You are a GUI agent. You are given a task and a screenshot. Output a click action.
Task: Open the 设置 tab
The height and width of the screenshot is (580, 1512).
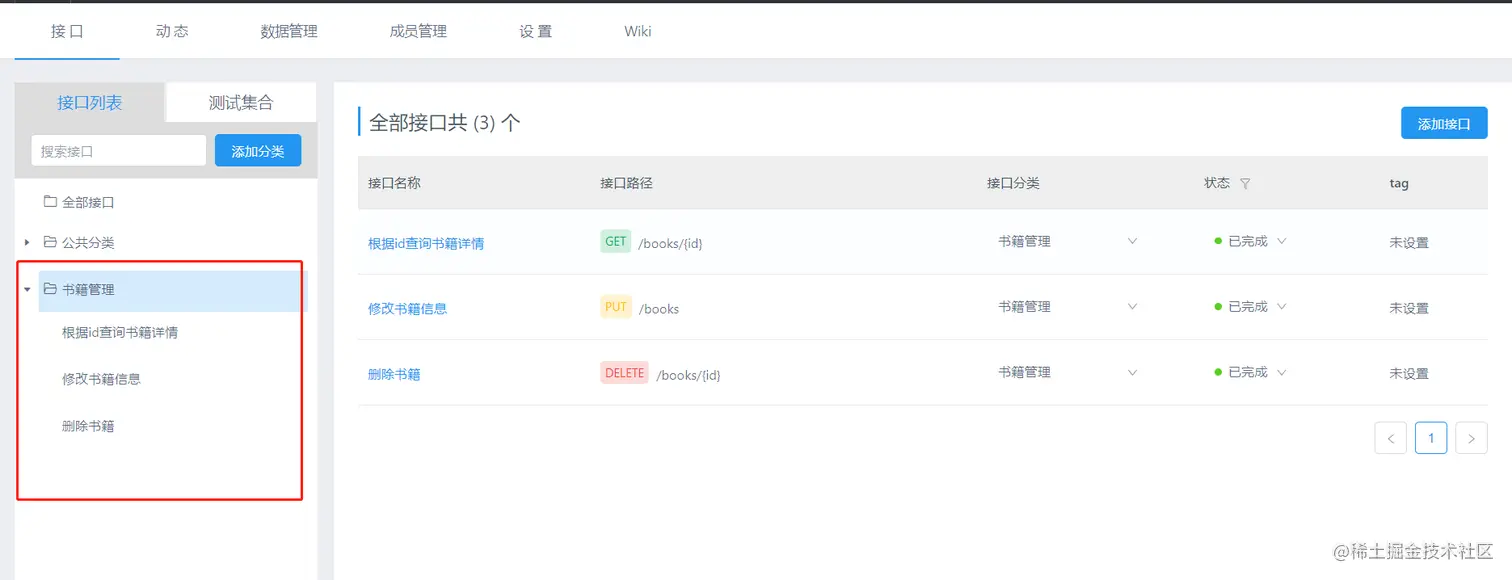[x=536, y=31]
